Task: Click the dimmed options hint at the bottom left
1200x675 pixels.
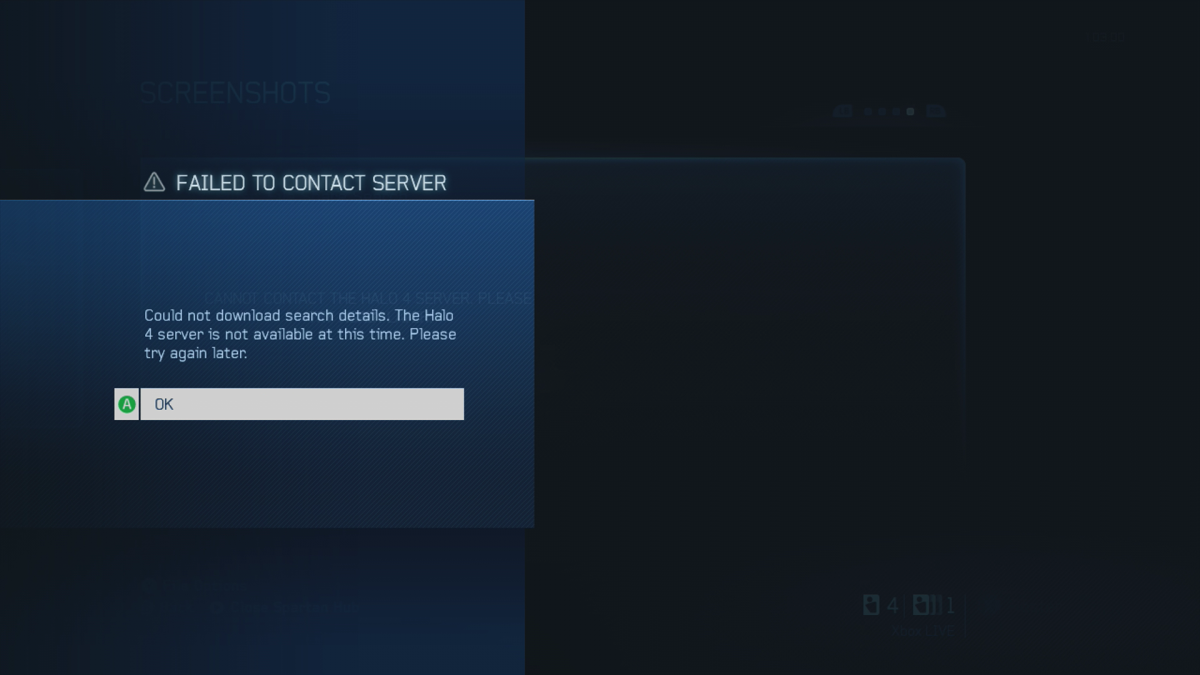Action: [x=195, y=586]
